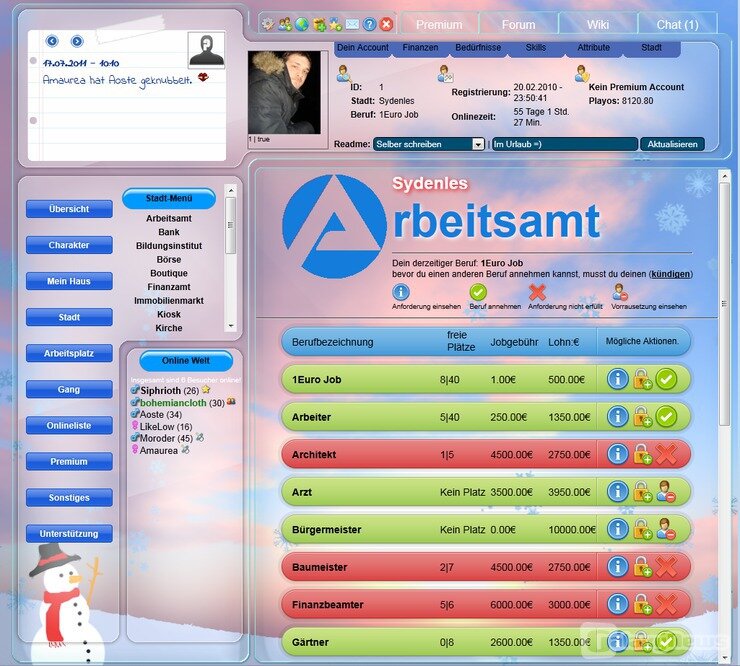Switch to Skills tab
The width and height of the screenshot is (740, 666).
point(536,48)
